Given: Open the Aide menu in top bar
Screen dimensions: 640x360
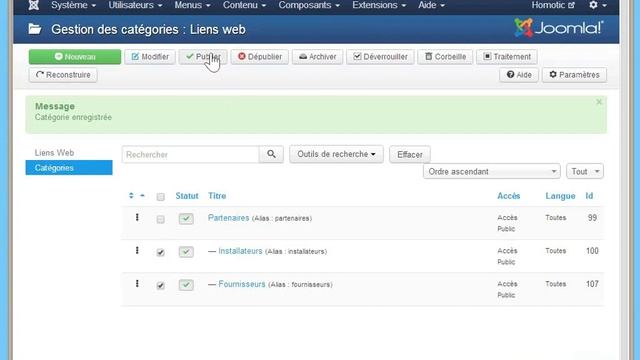Looking at the screenshot, I should coord(431,5).
